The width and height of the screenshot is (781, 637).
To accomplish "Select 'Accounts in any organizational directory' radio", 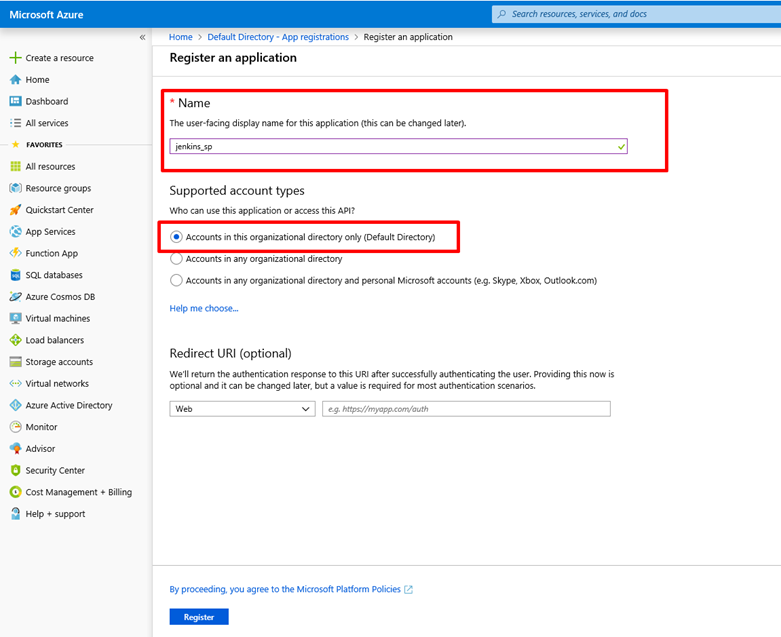I will click(176, 259).
